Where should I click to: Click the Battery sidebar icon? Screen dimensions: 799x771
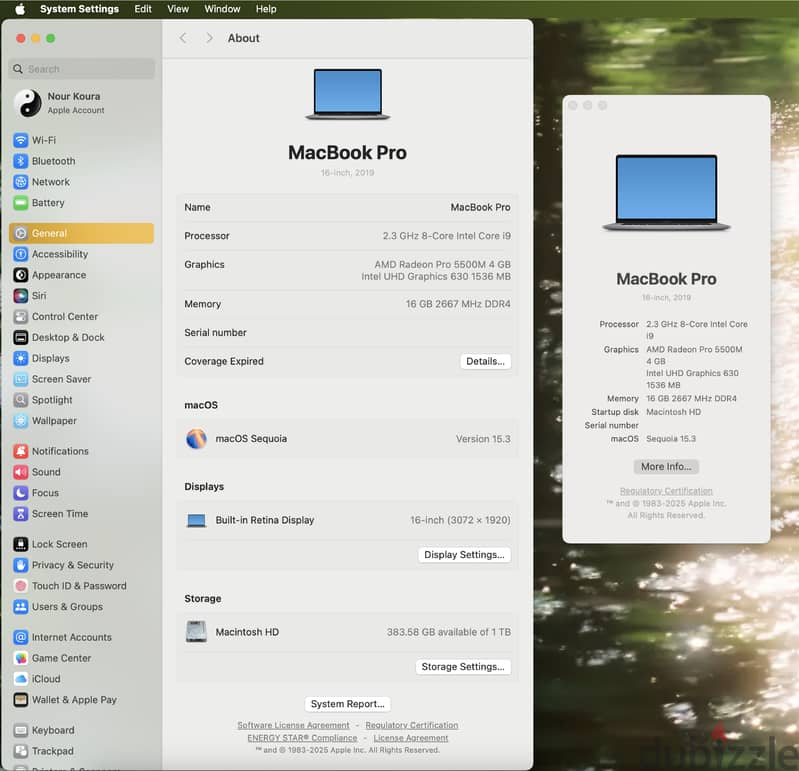click(x=20, y=203)
